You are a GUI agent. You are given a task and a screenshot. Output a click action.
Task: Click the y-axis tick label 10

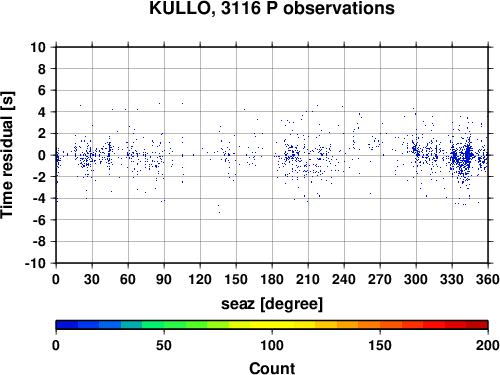38,47
